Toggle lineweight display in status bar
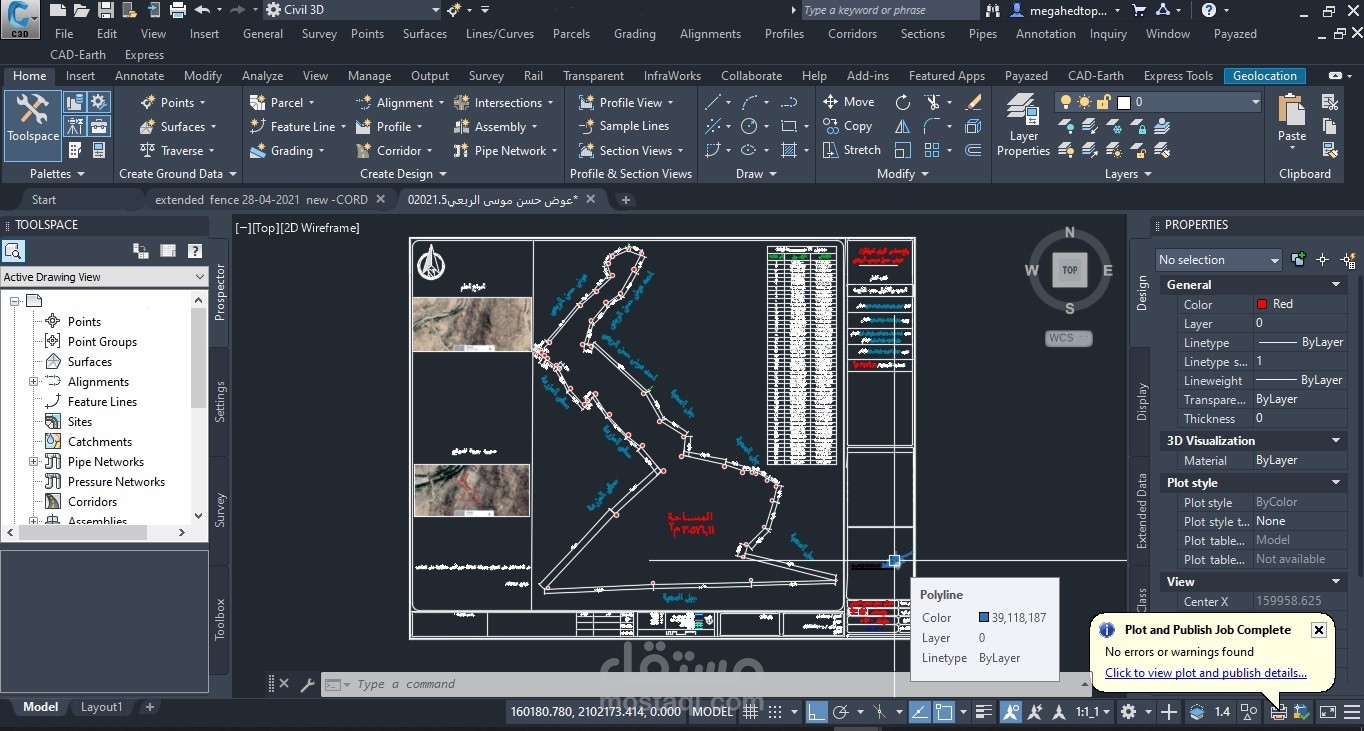Viewport: 1364px width, 731px height. tap(985, 712)
